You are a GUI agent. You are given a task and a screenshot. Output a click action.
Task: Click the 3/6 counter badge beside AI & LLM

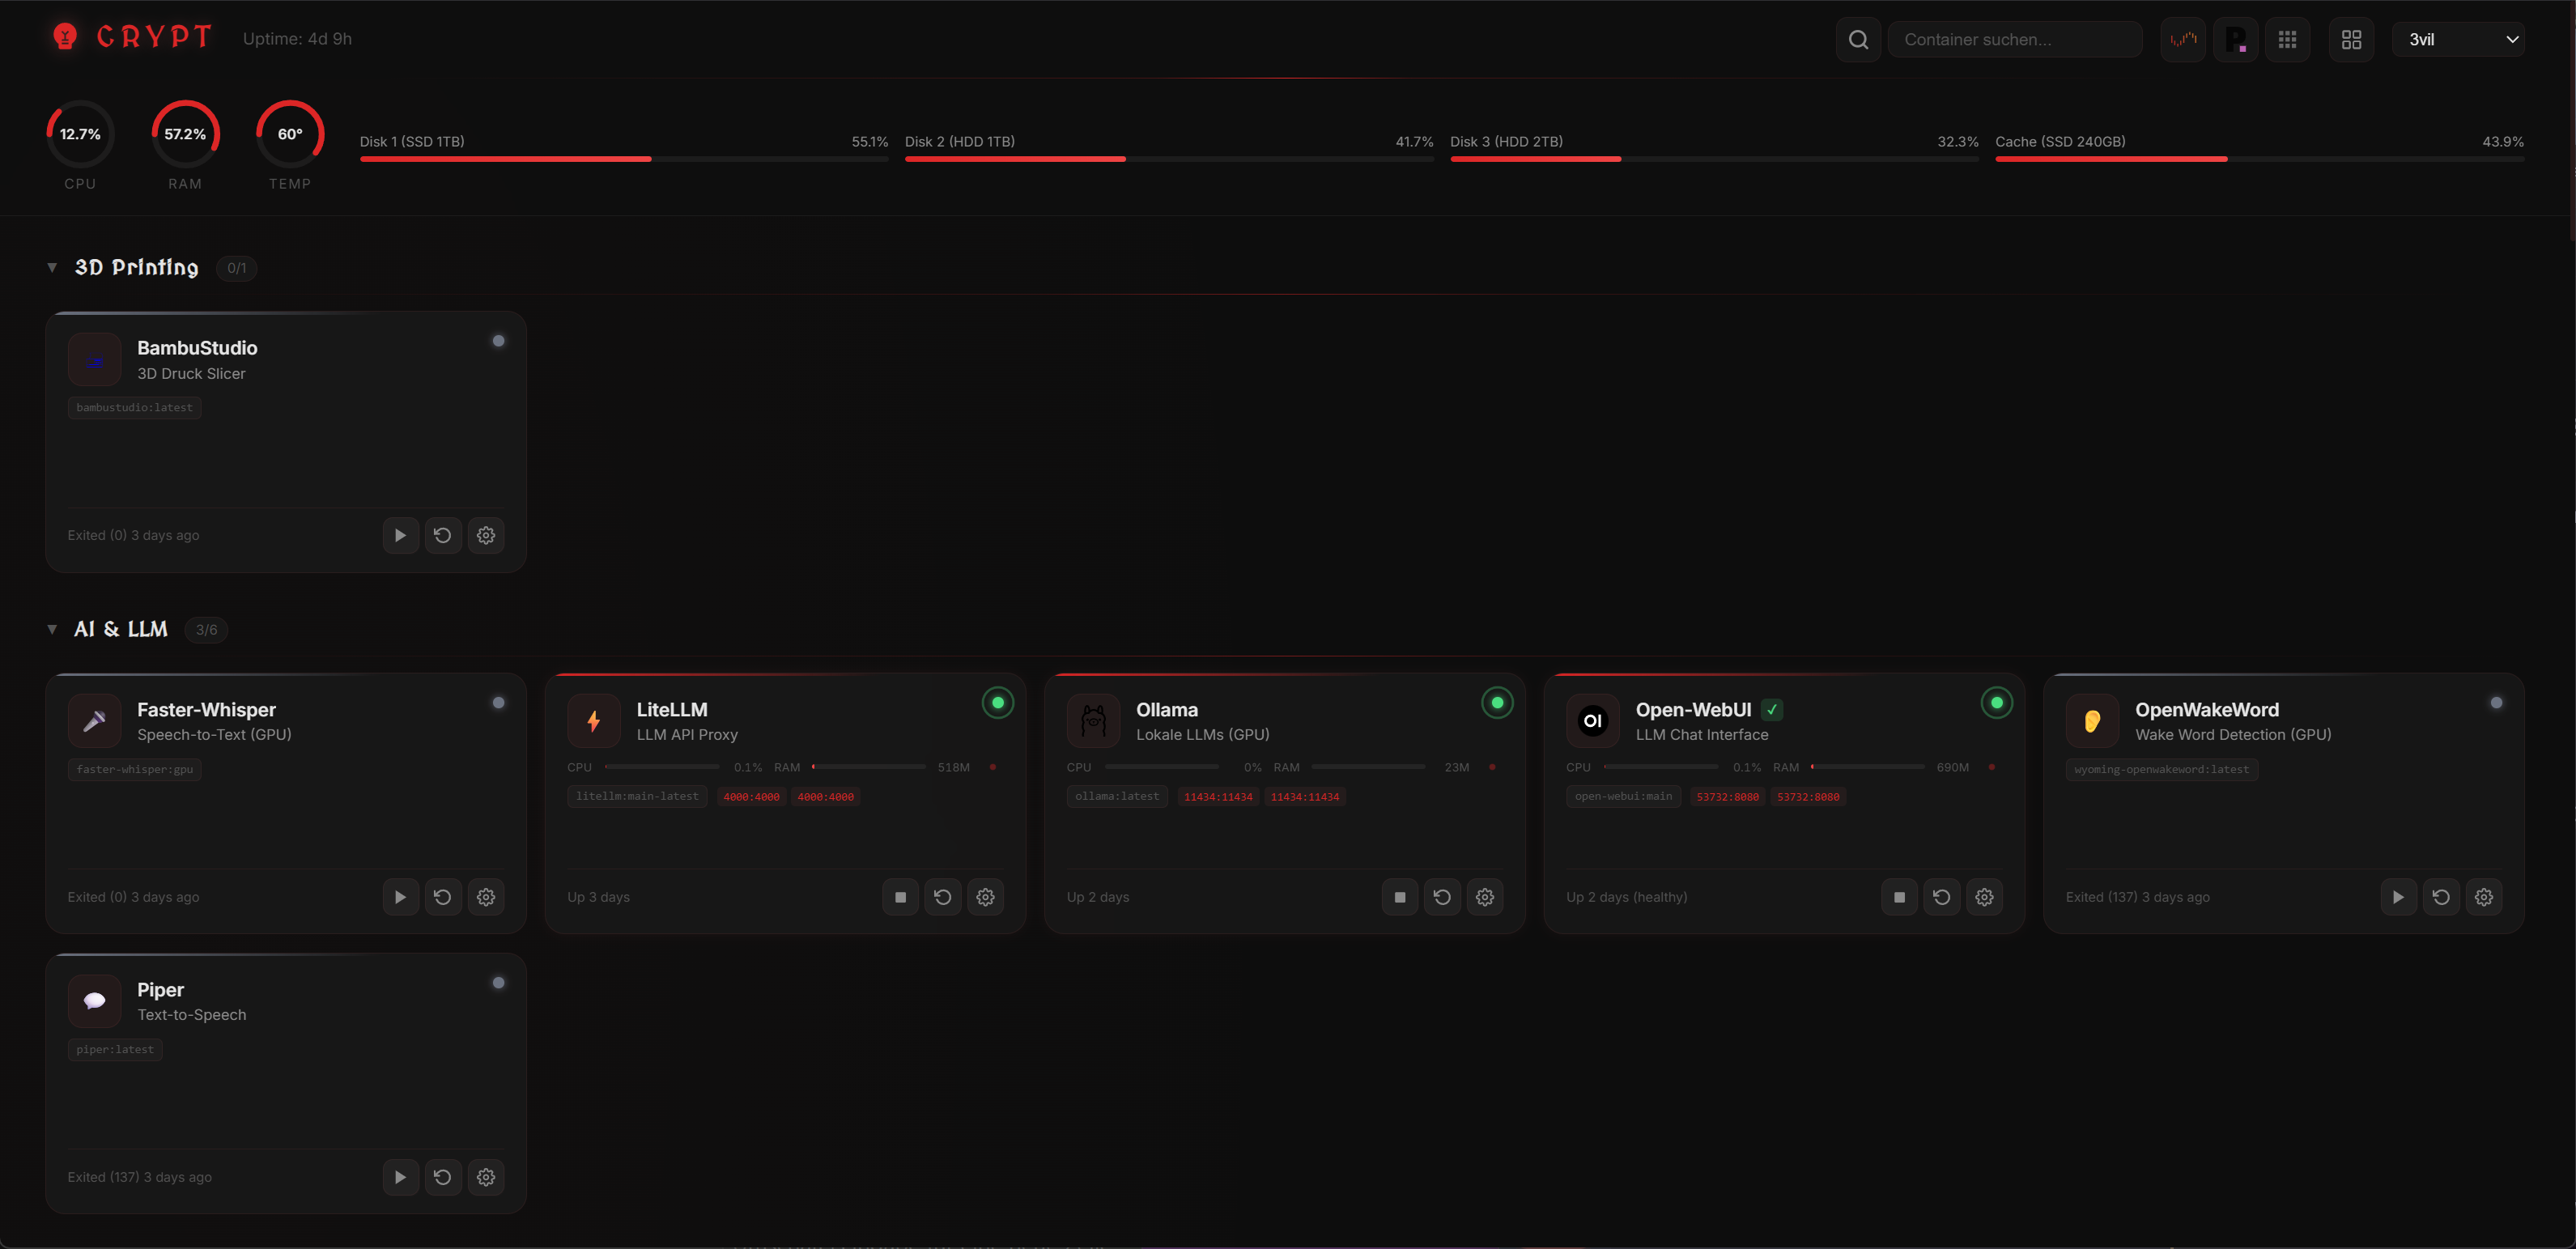coord(206,630)
